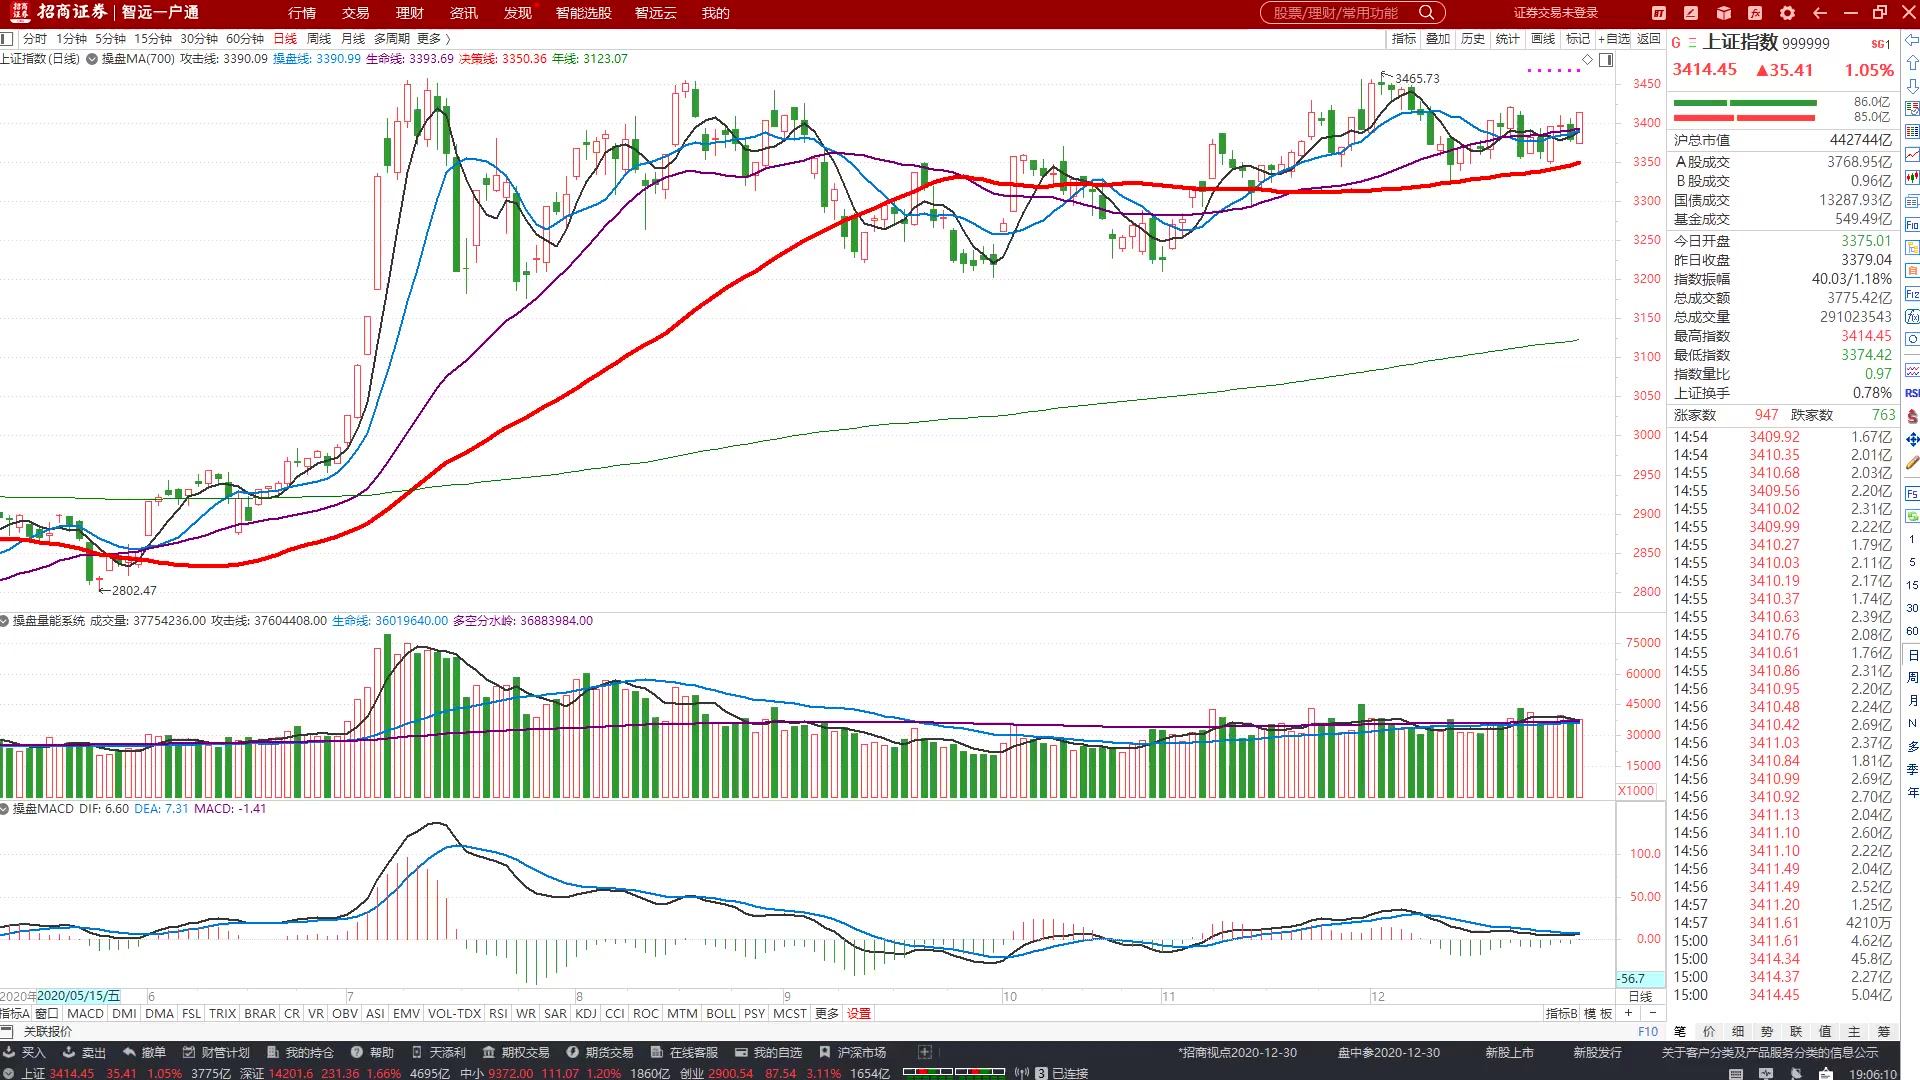
Task: Open Options trading (期权交易)
Action: 516,1052
